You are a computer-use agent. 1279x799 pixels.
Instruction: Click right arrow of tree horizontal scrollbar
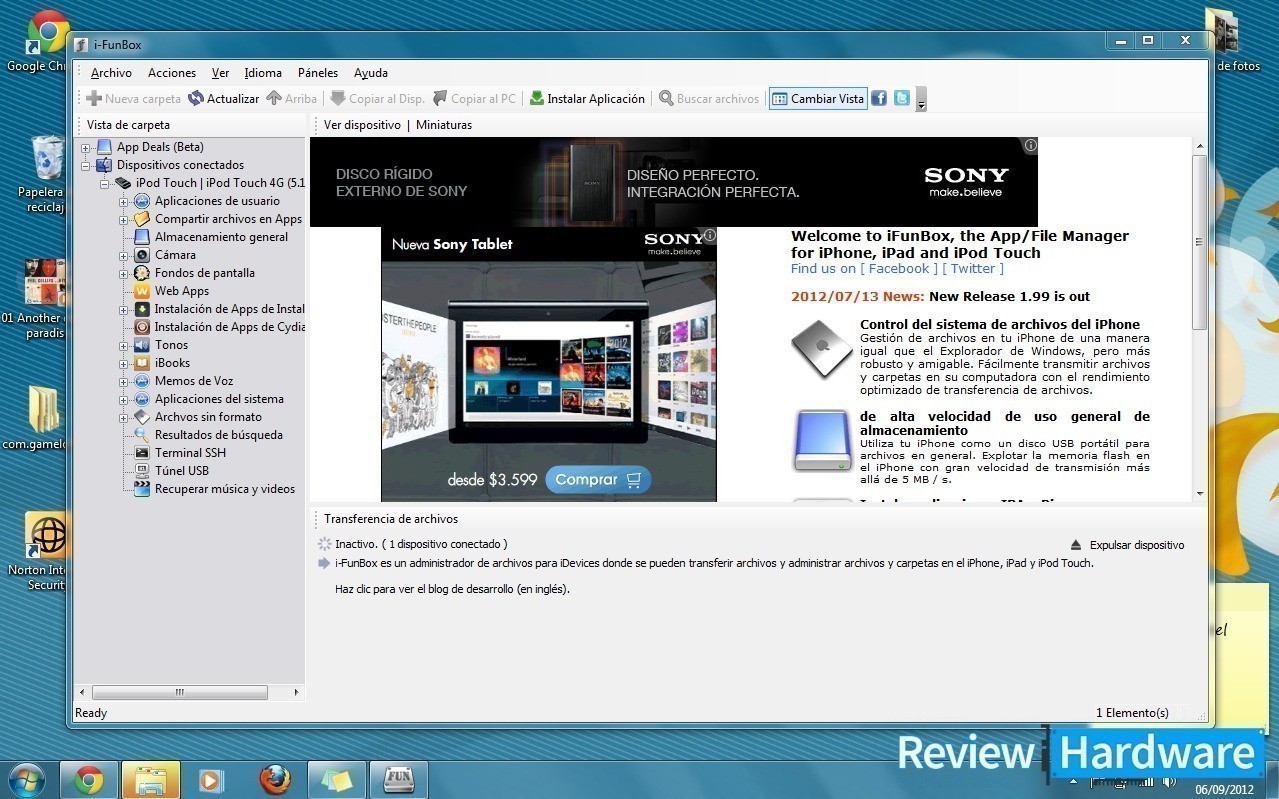click(x=296, y=692)
